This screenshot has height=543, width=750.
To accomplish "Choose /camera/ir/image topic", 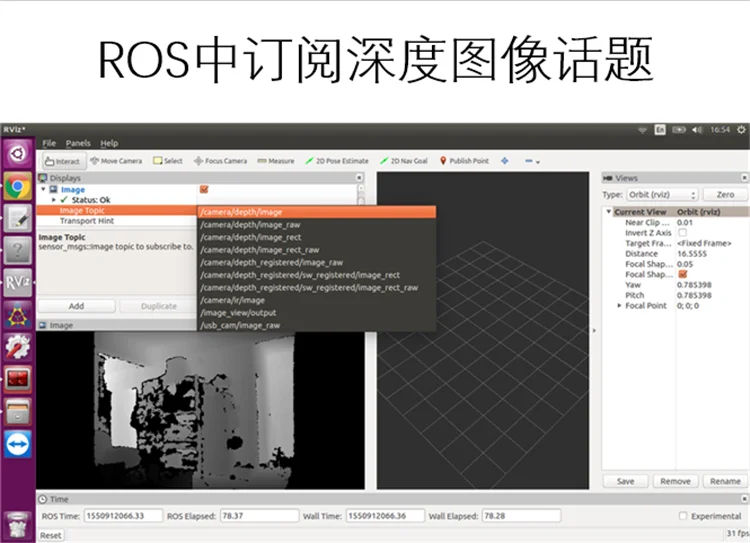I will [x=317, y=300].
